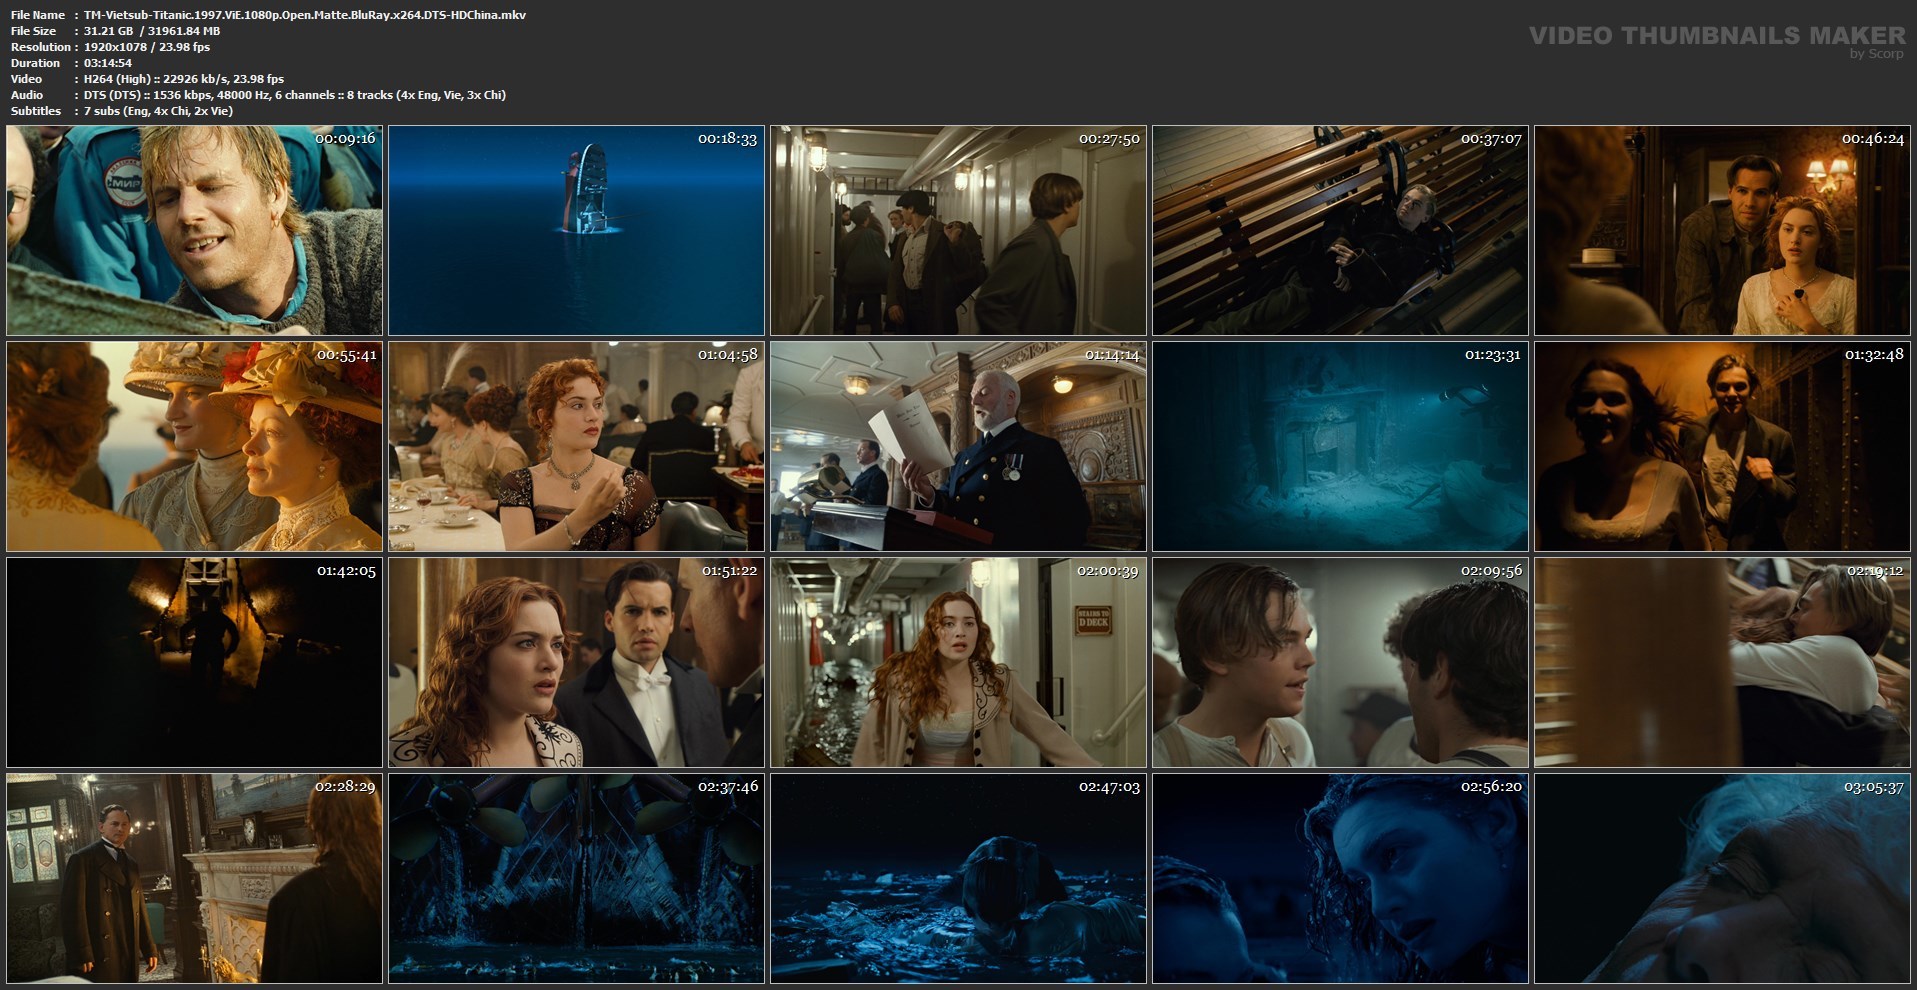Viewport: 1917px width, 990px height.
Task: Select the thumbnail timestamped 02:37:46
Action: (x=576, y=878)
